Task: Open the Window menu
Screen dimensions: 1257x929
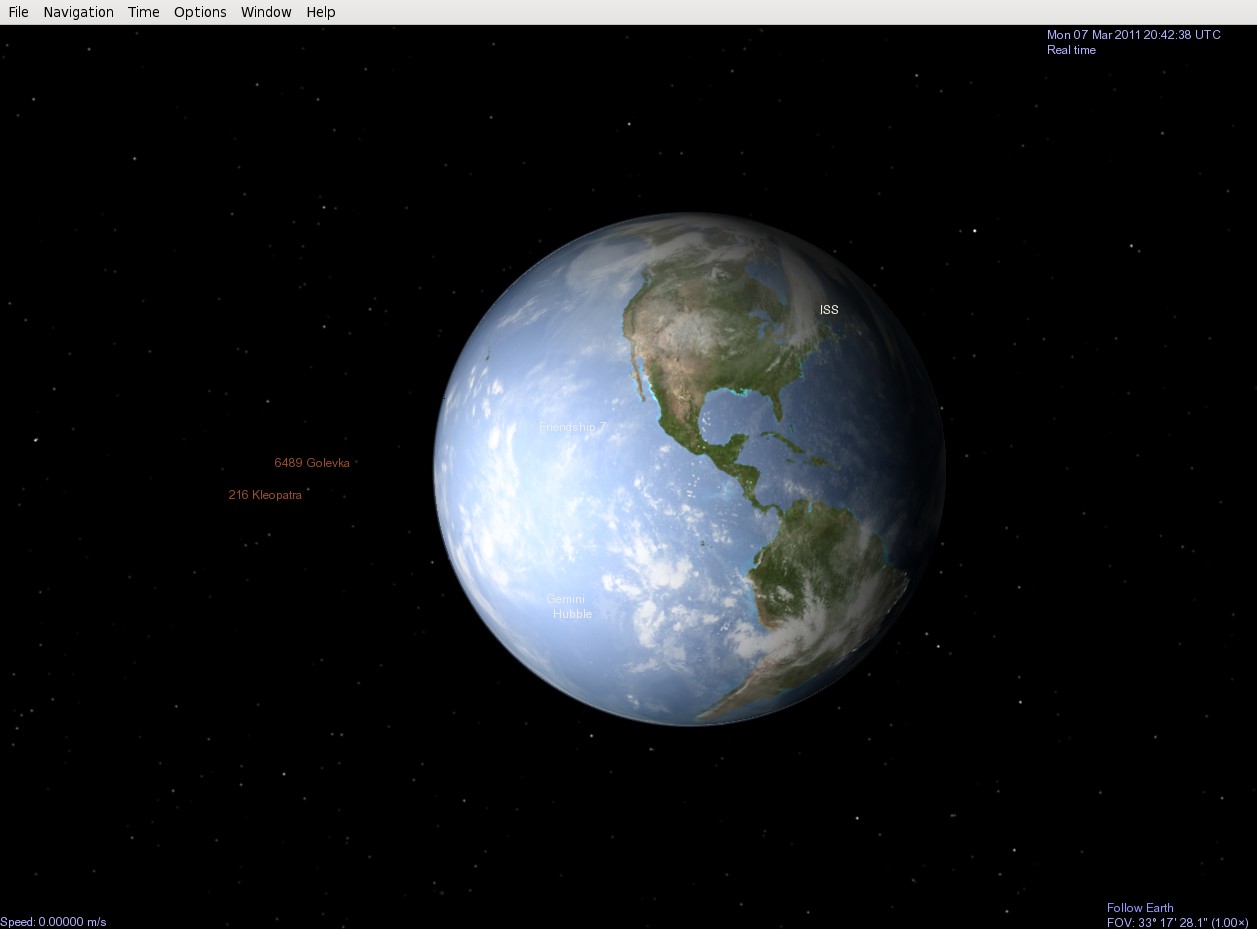Action: [x=266, y=12]
